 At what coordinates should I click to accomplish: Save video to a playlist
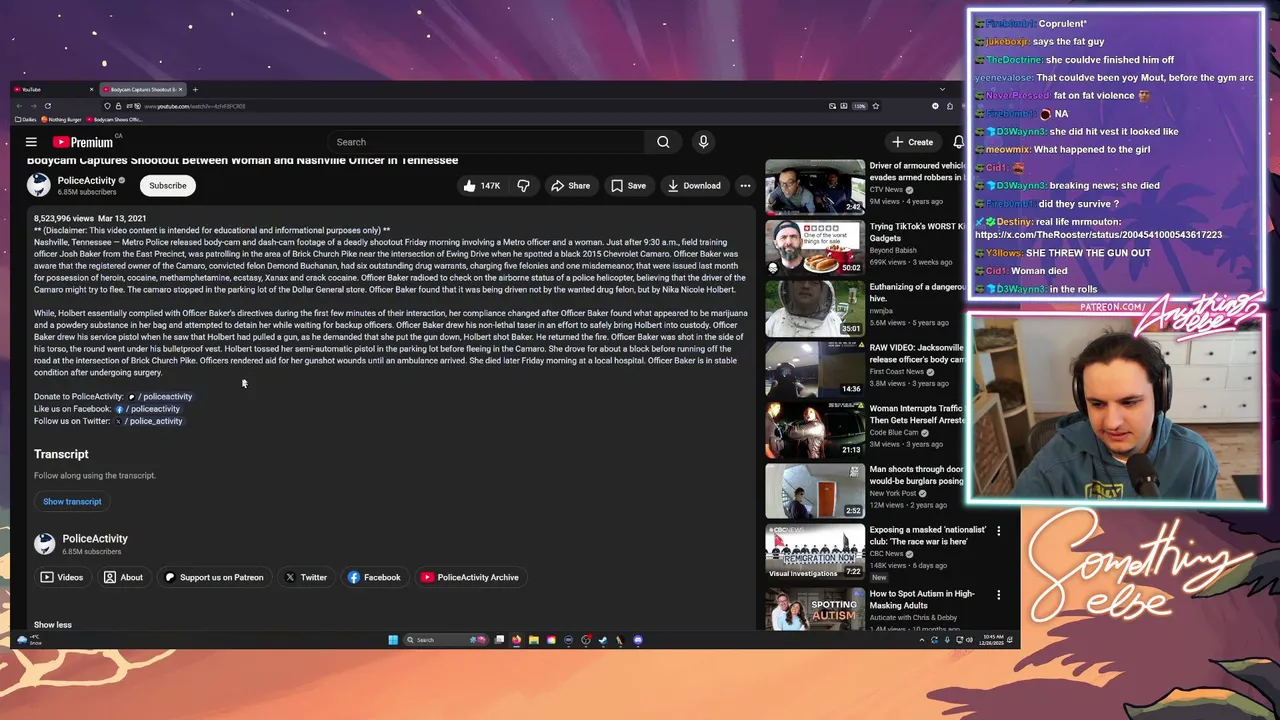(628, 185)
